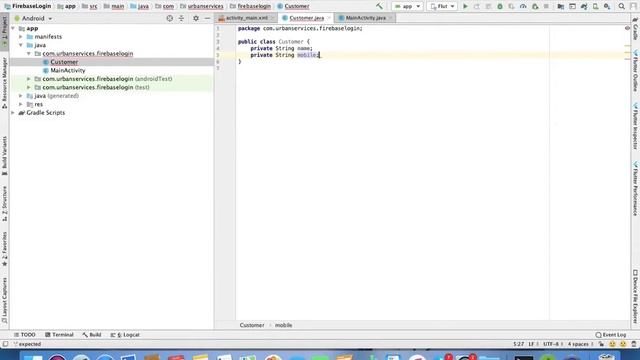
Task: Toggle tool window buttons icon in status bar corner
Action: pyautogui.click(x=5, y=344)
